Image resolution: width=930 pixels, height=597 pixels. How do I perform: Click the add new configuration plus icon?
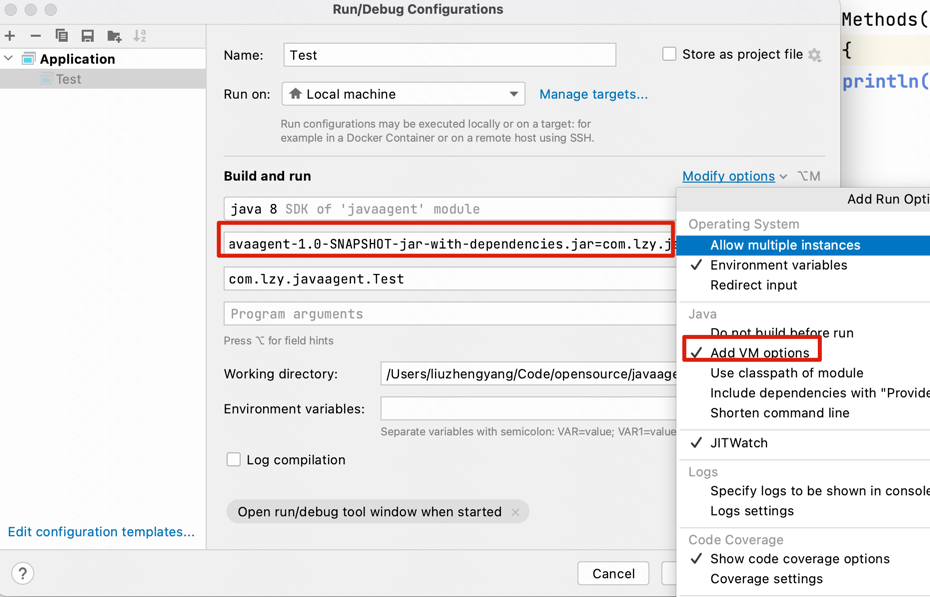coord(10,36)
